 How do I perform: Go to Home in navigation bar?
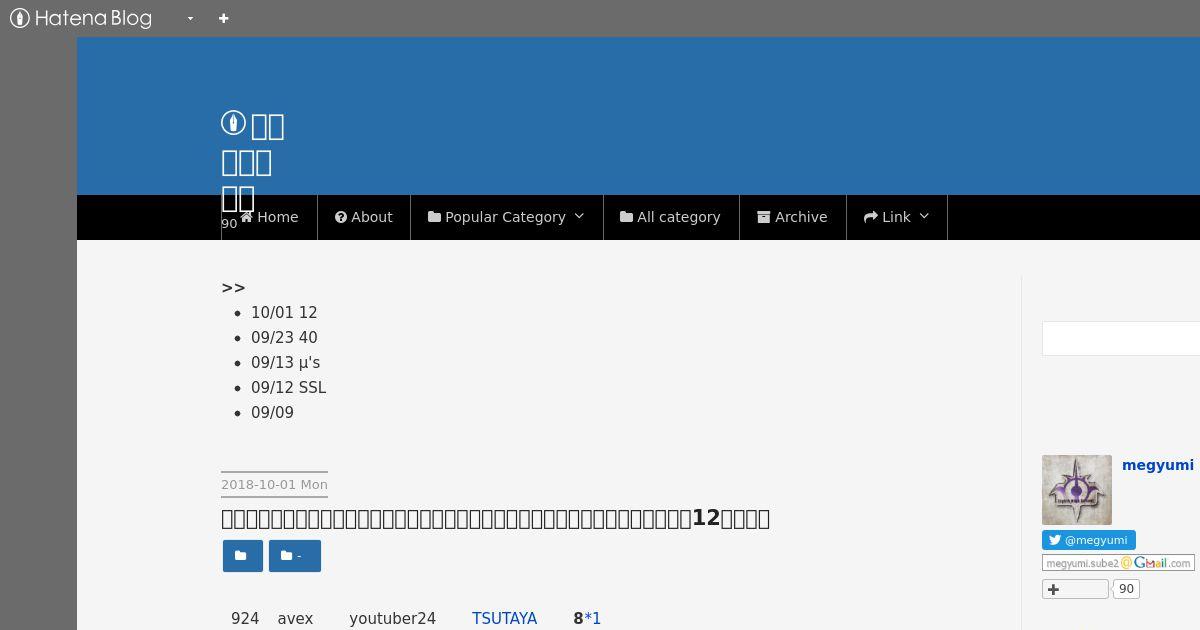tap(269, 217)
